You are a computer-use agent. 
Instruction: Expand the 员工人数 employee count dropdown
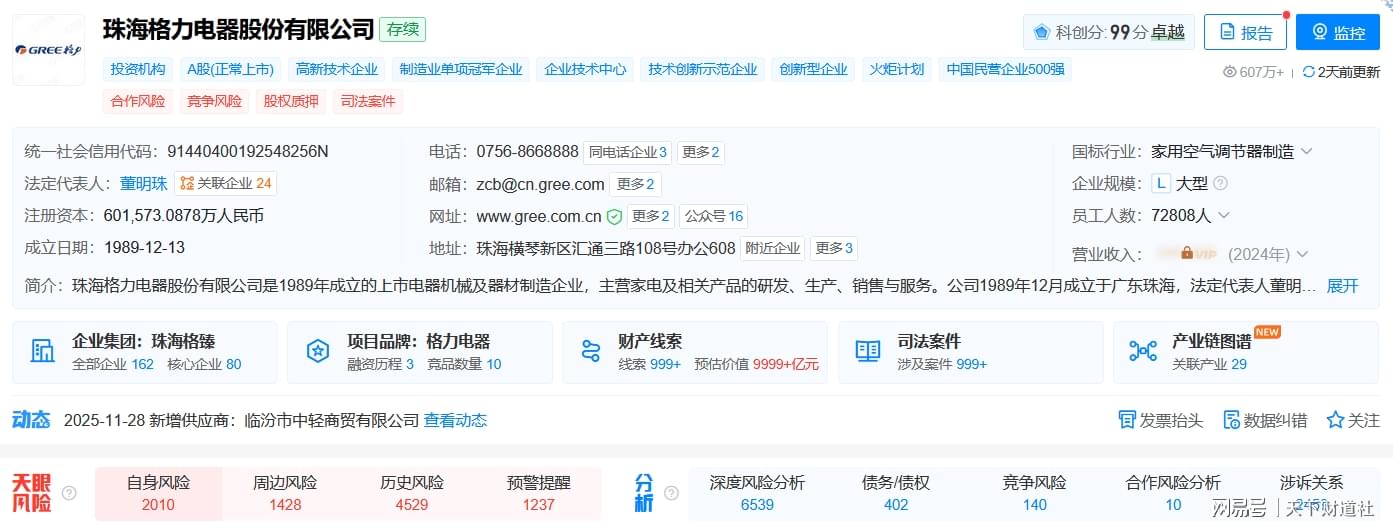click(1223, 216)
